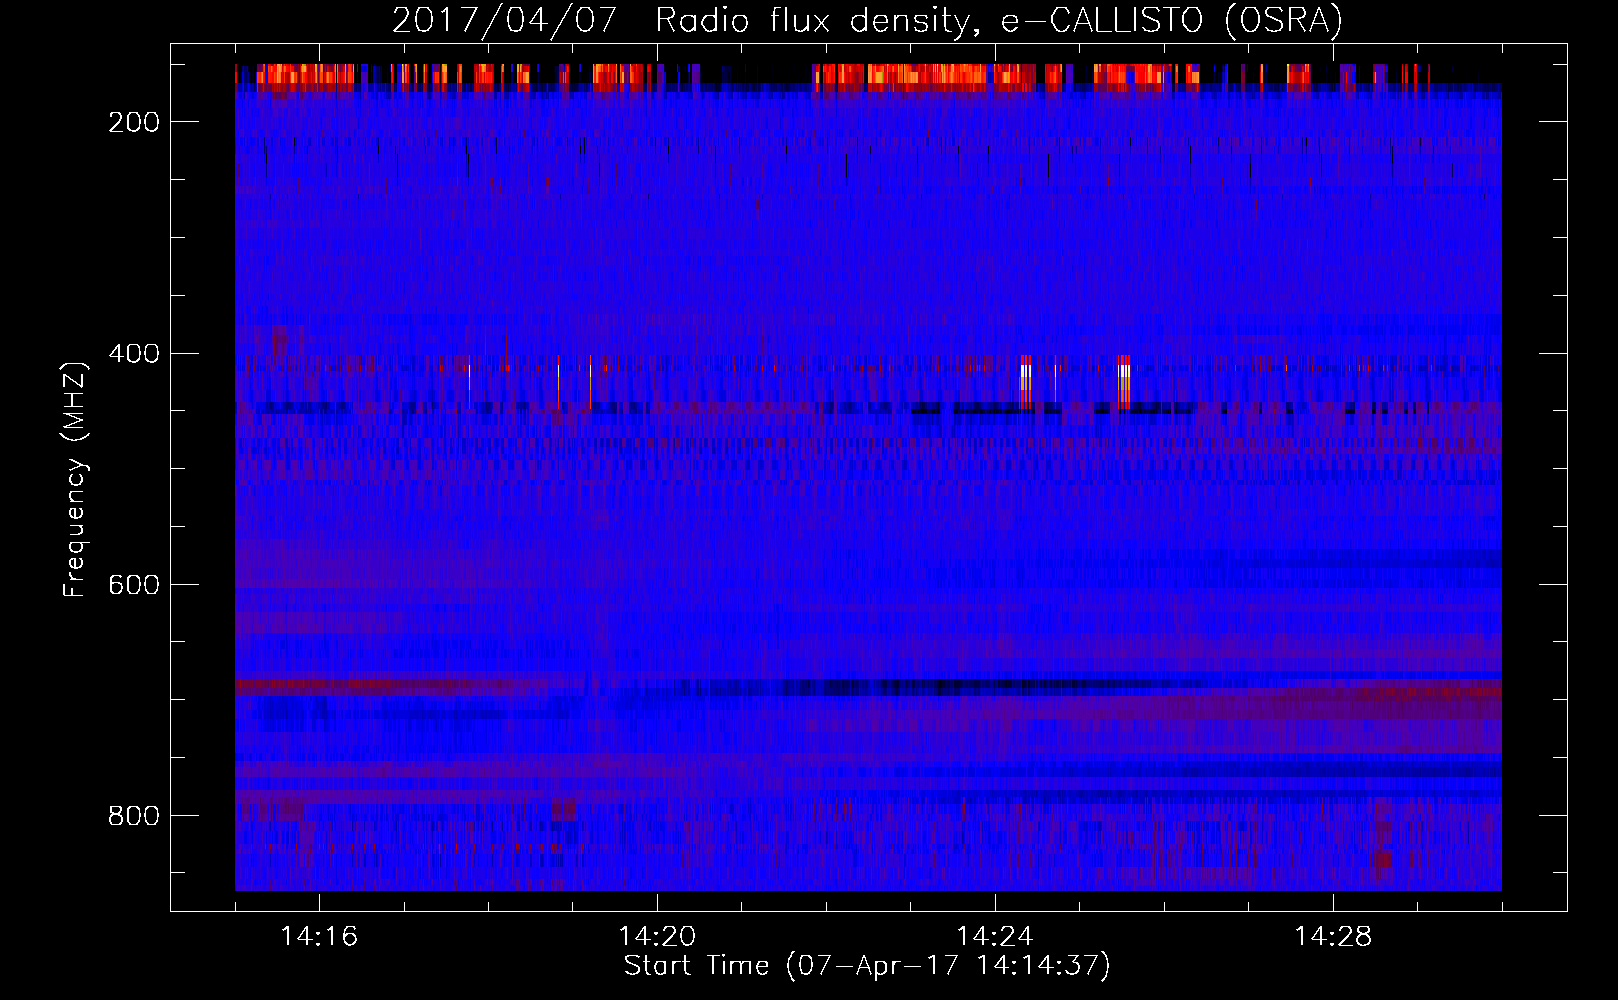
Task: Click the 14:24 time tick label
Action: [x=995, y=936]
